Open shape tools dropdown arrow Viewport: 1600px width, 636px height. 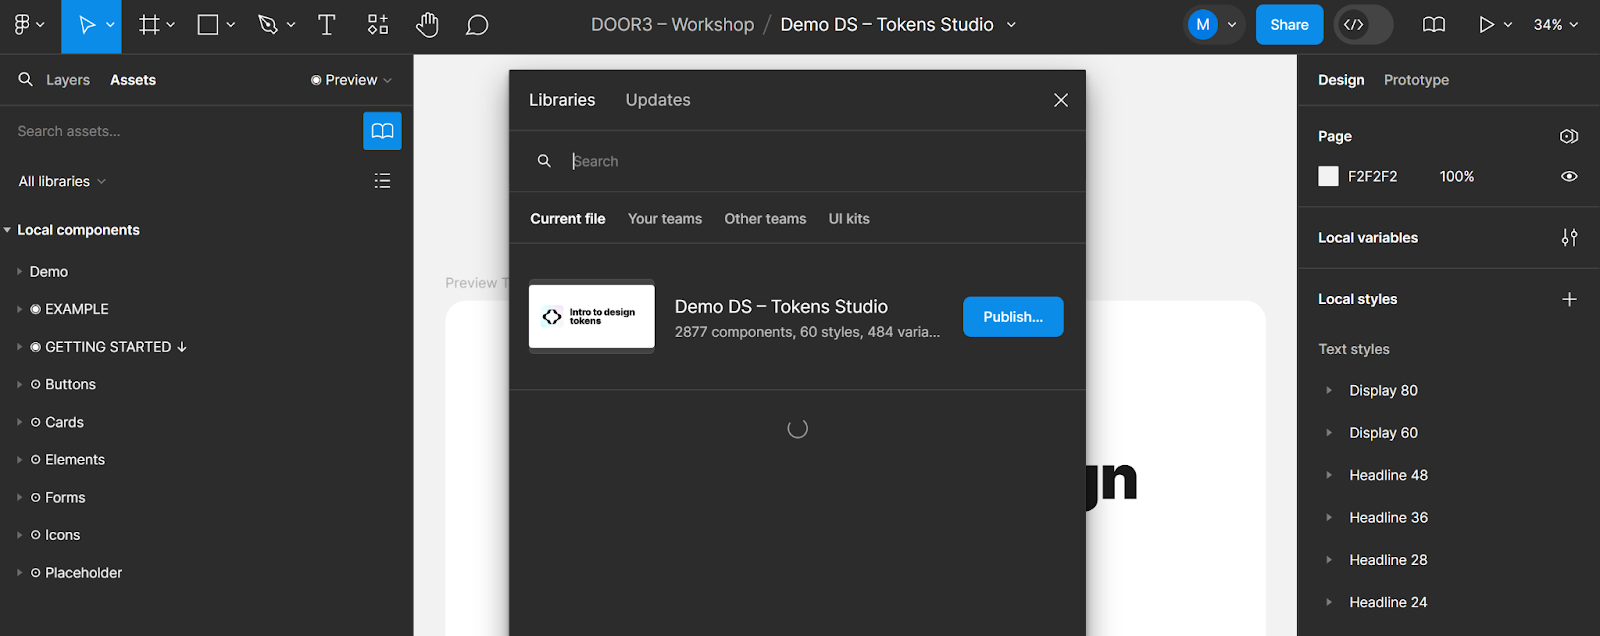click(230, 25)
